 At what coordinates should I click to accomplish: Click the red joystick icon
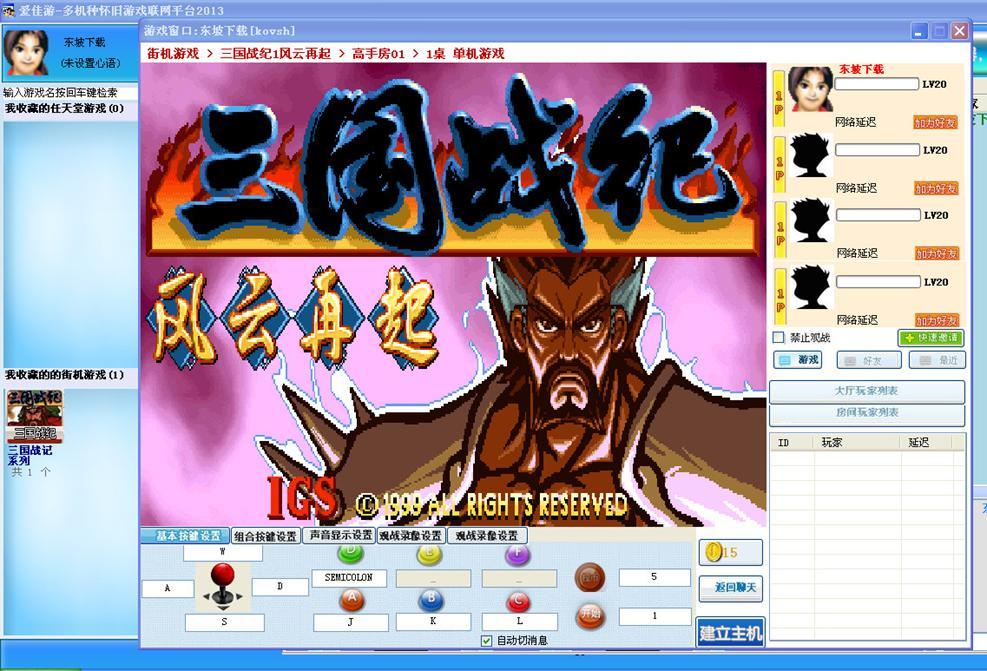223,587
